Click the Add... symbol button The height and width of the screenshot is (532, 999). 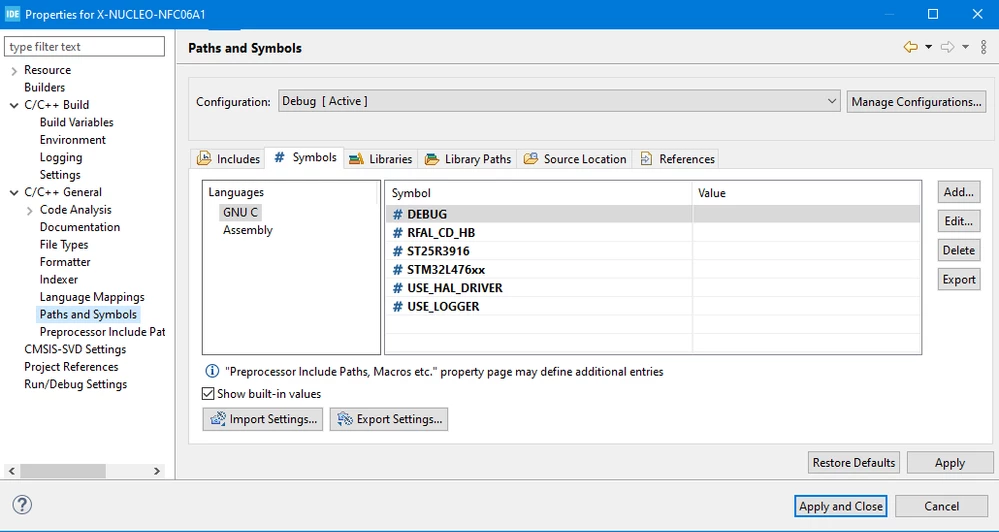pyautogui.click(x=959, y=192)
